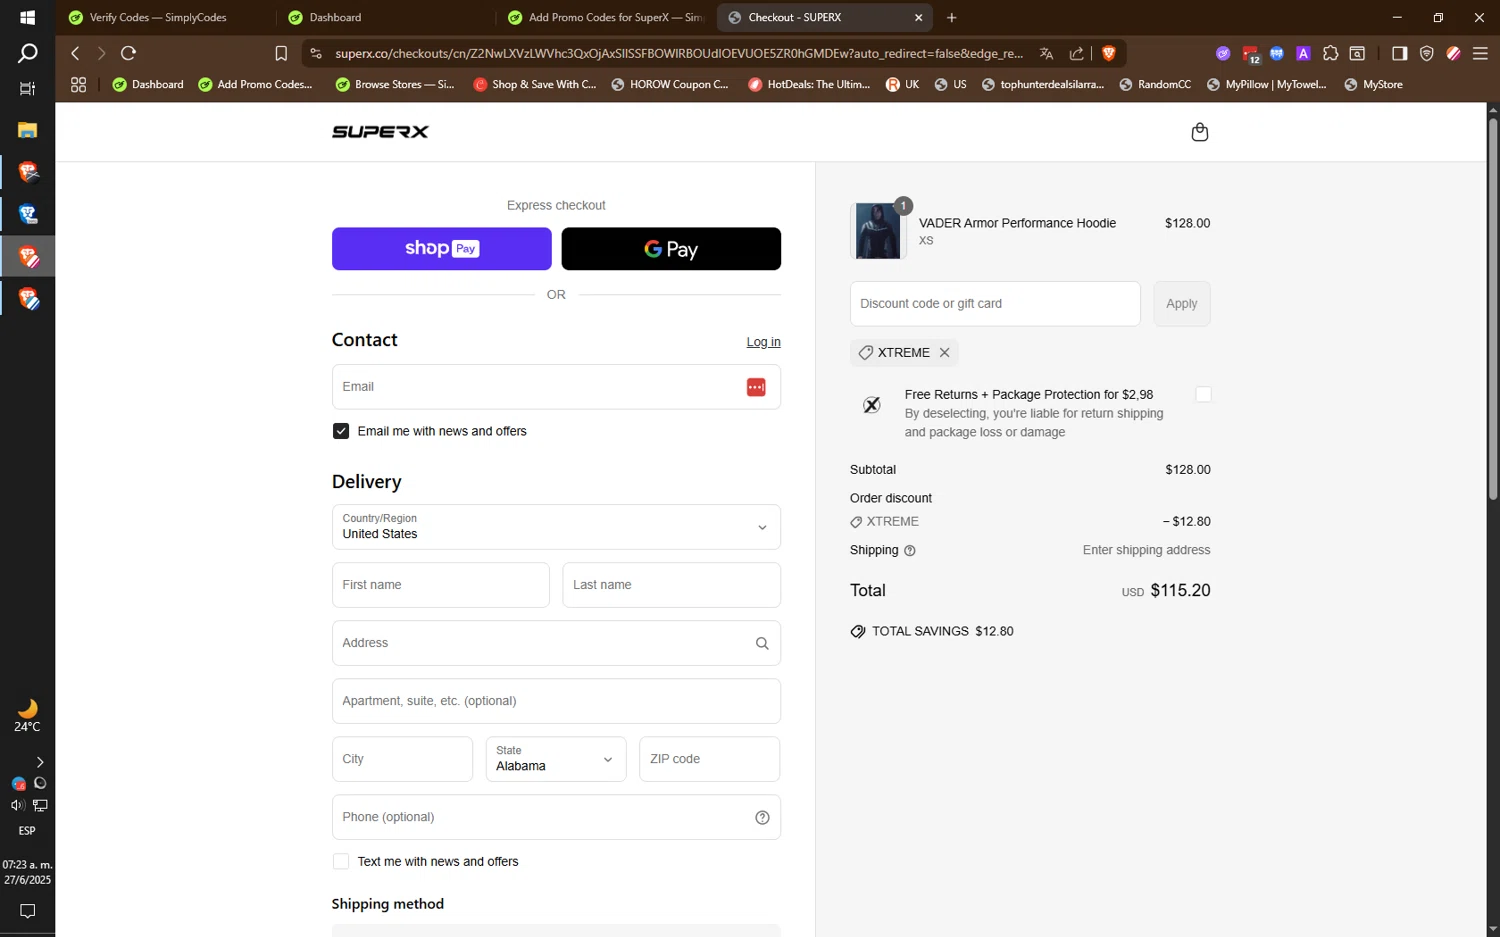This screenshot has width=1500, height=937.
Task: Click the Shipping info question mark icon
Action: [x=909, y=551]
